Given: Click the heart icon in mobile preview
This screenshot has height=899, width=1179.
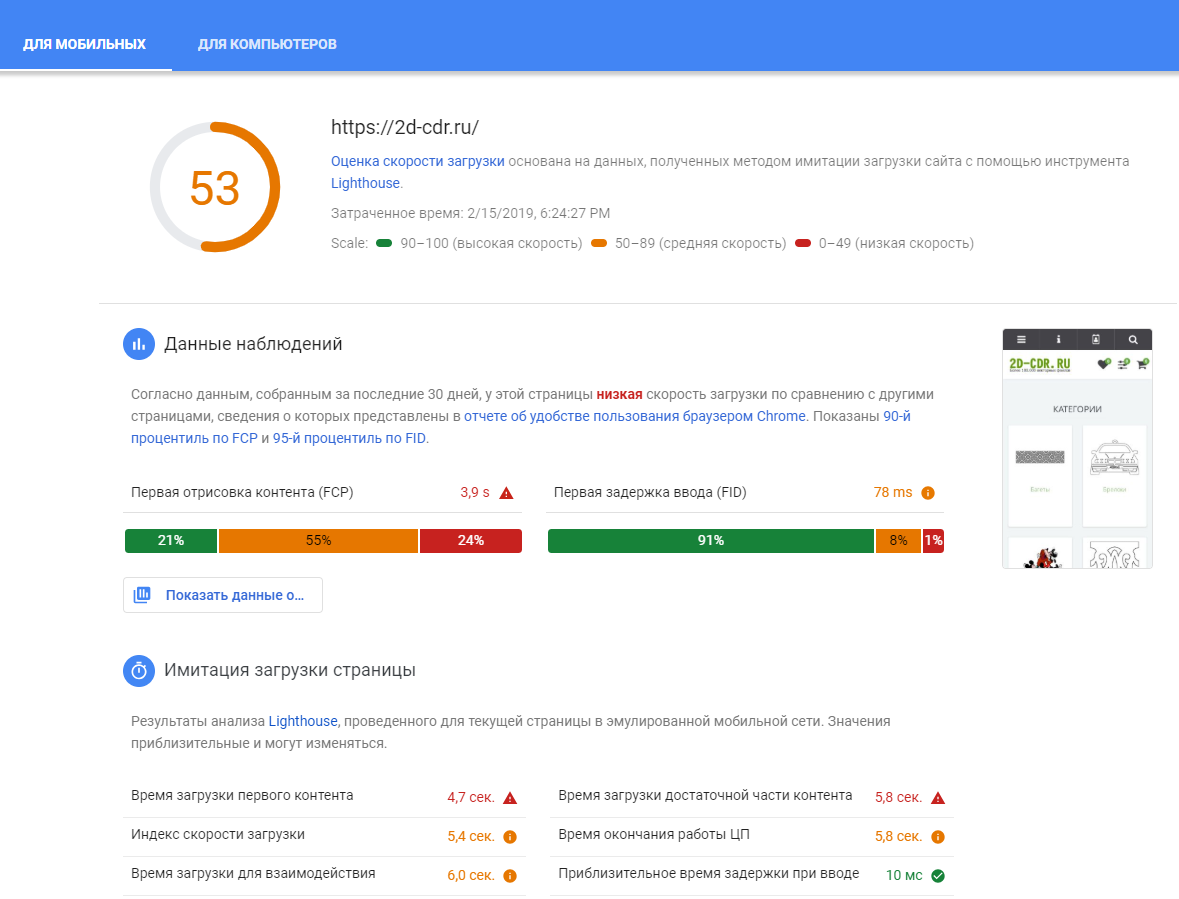Looking at the screenshot, I should point(1104,364).
